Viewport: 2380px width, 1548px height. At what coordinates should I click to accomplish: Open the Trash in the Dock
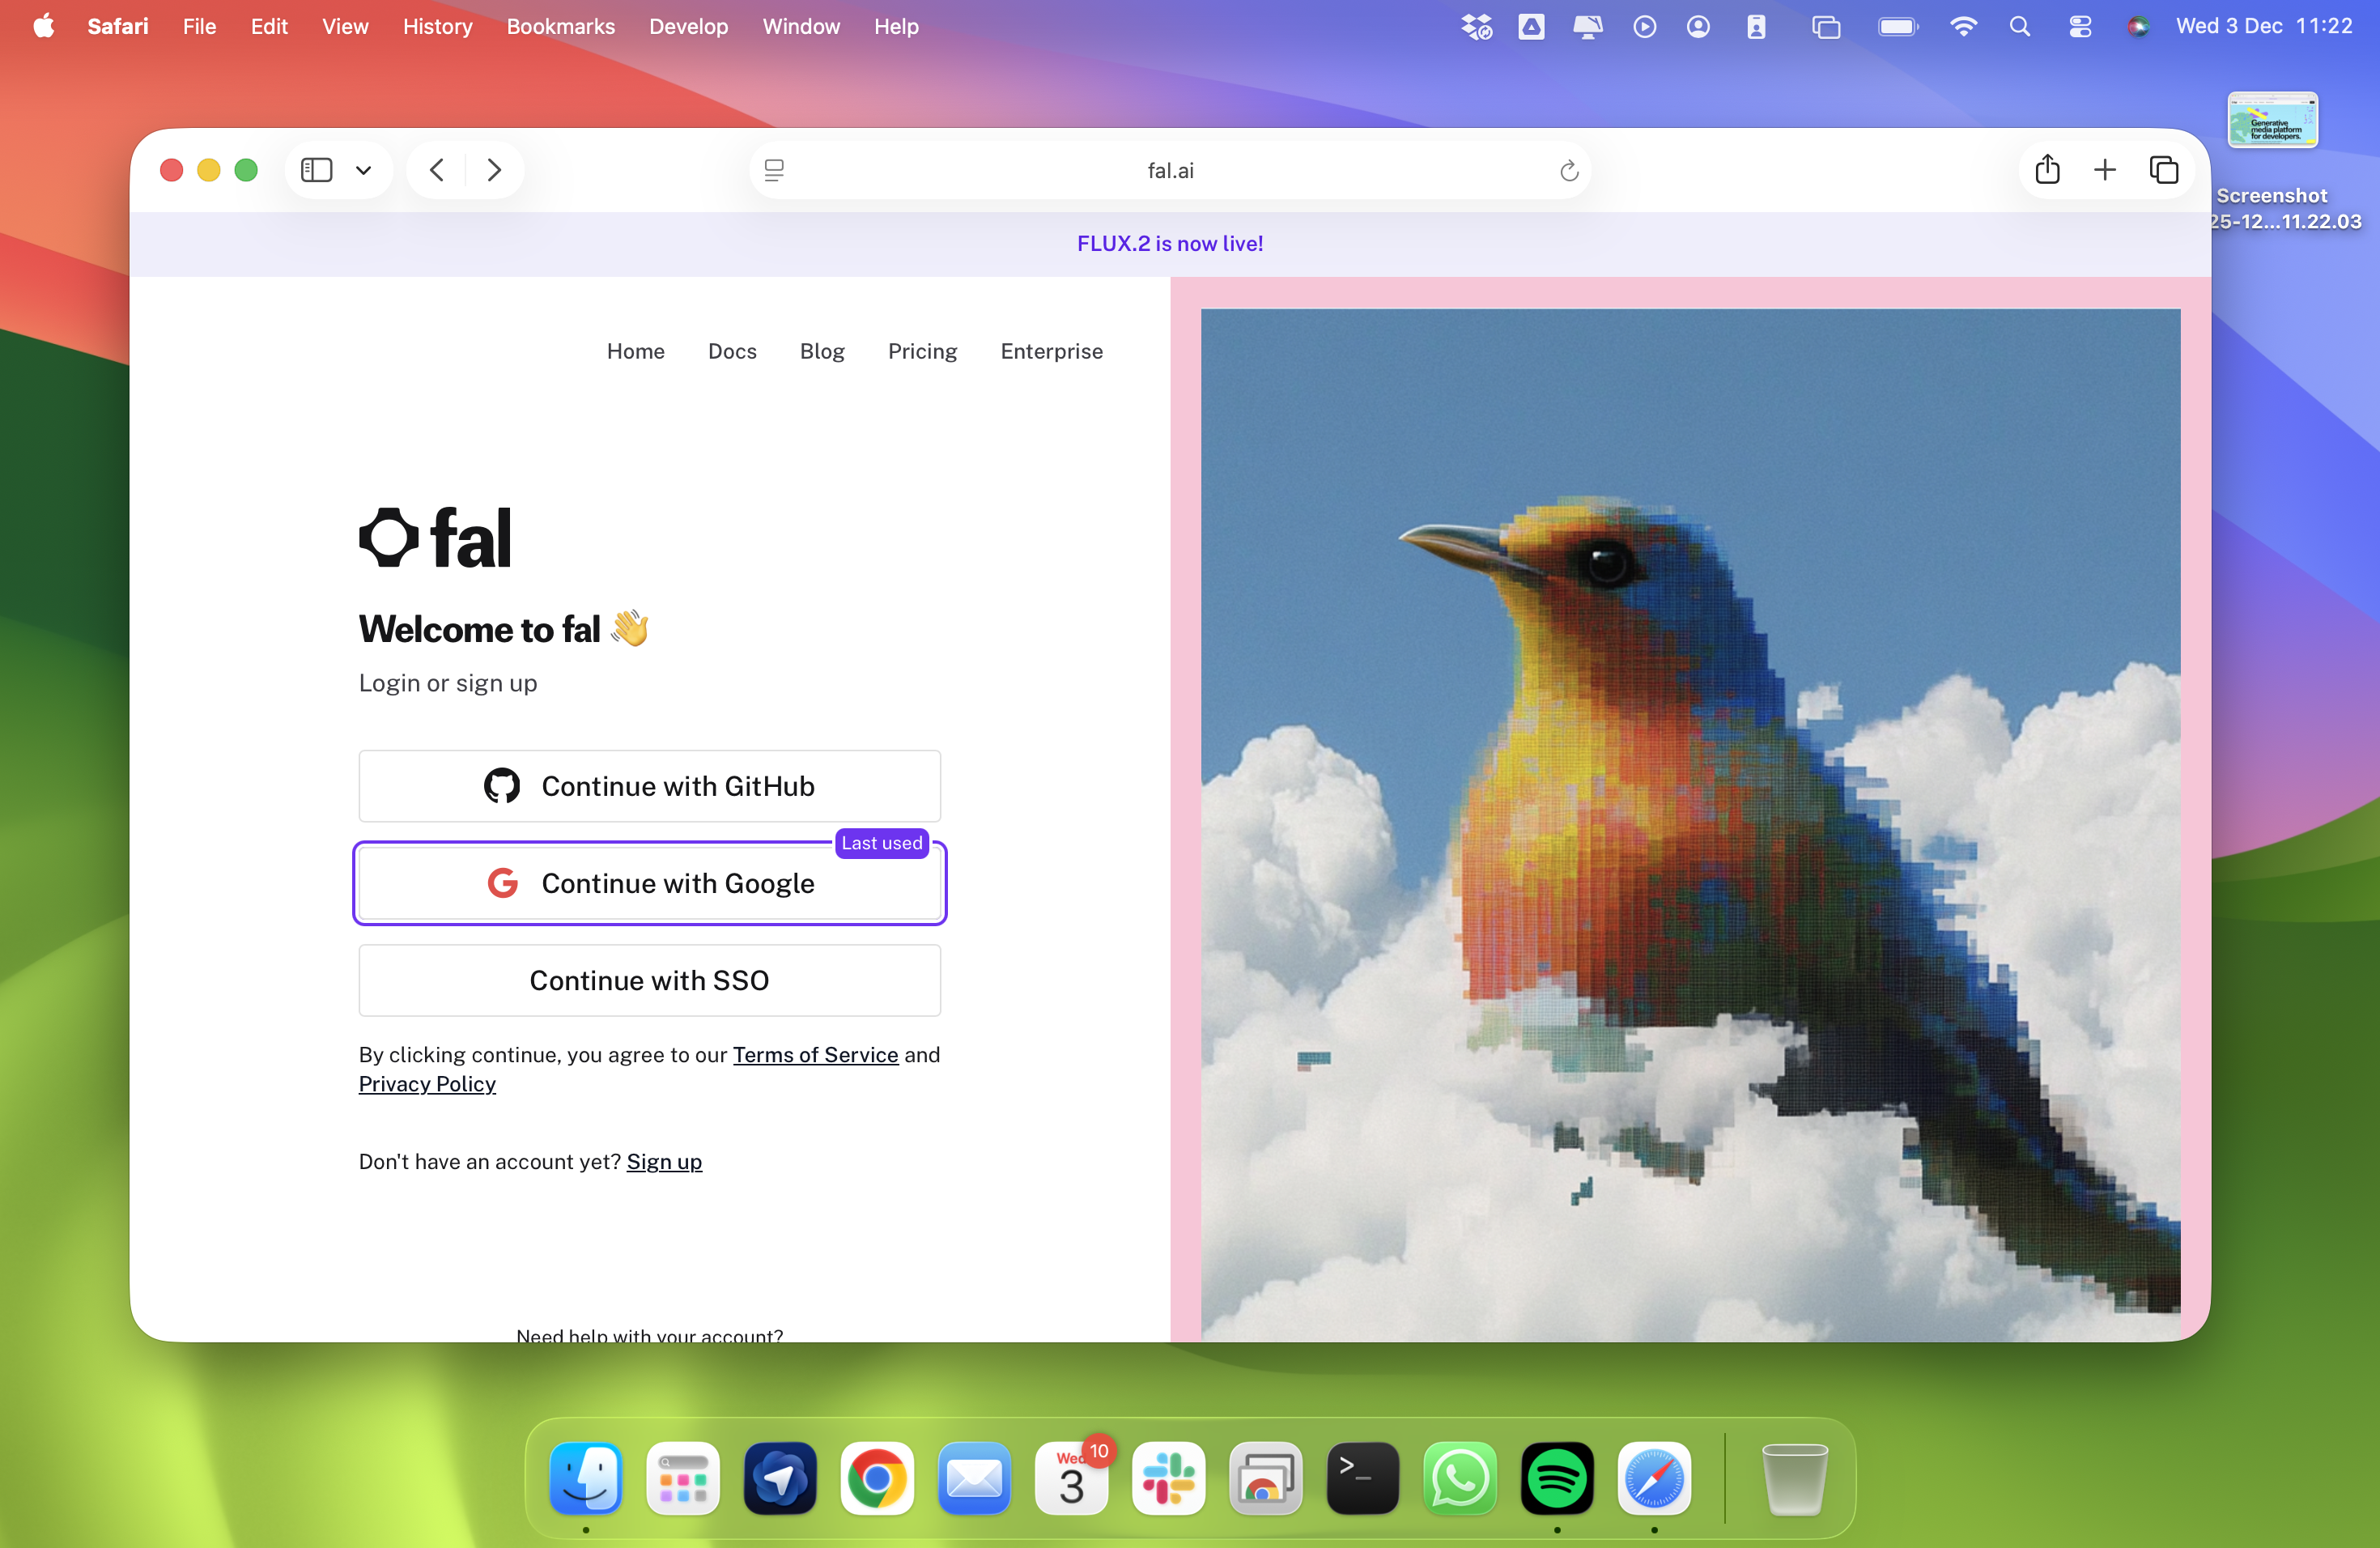pyautogui.click(x=1794, y=1478)
